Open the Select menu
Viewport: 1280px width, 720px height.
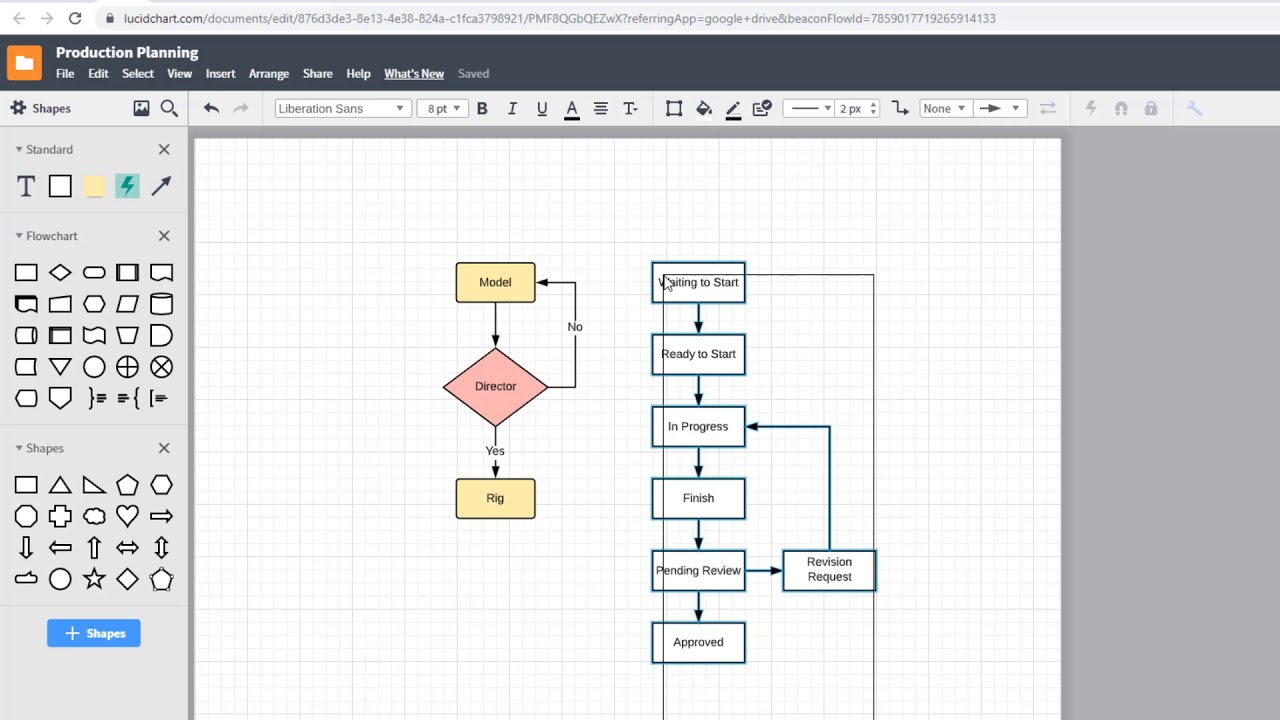click(138, 73)
